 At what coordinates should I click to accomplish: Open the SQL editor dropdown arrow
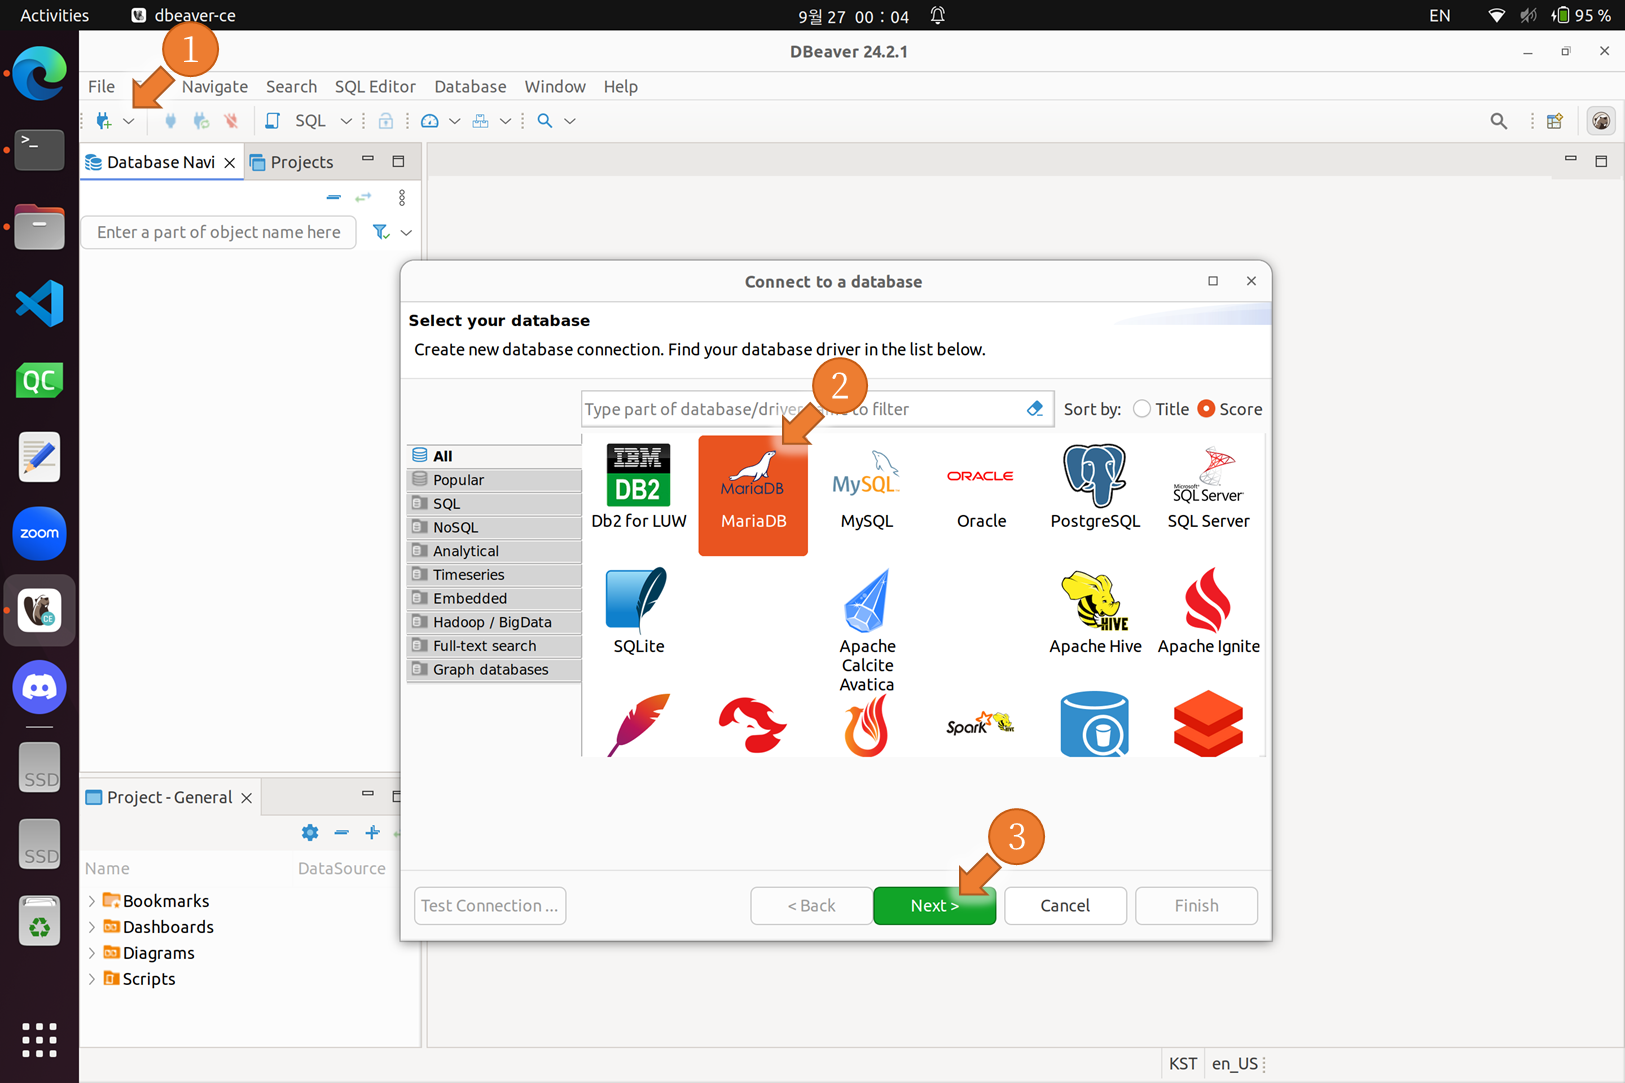coord(346,121)
